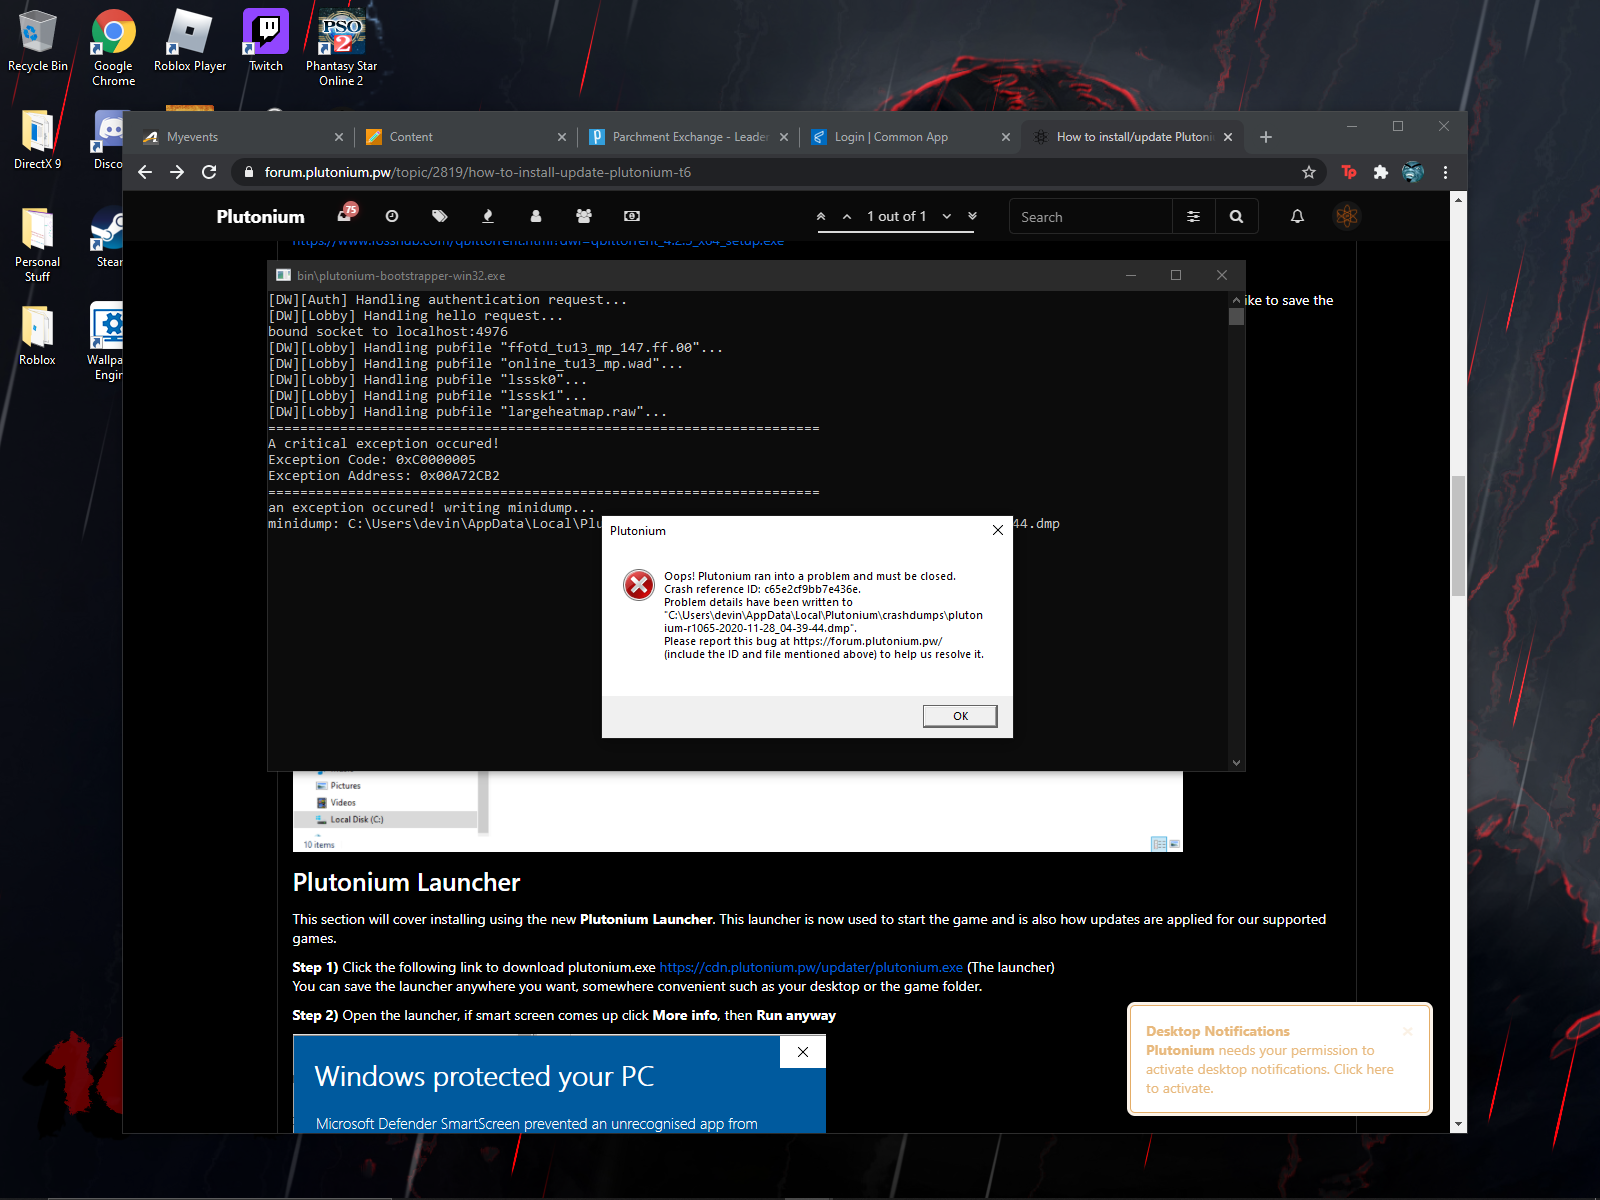Click the console scrollbar down arrow
Viewport: 1600px width, 1200px height.
pyautogui.click(x=1236, y=762)
